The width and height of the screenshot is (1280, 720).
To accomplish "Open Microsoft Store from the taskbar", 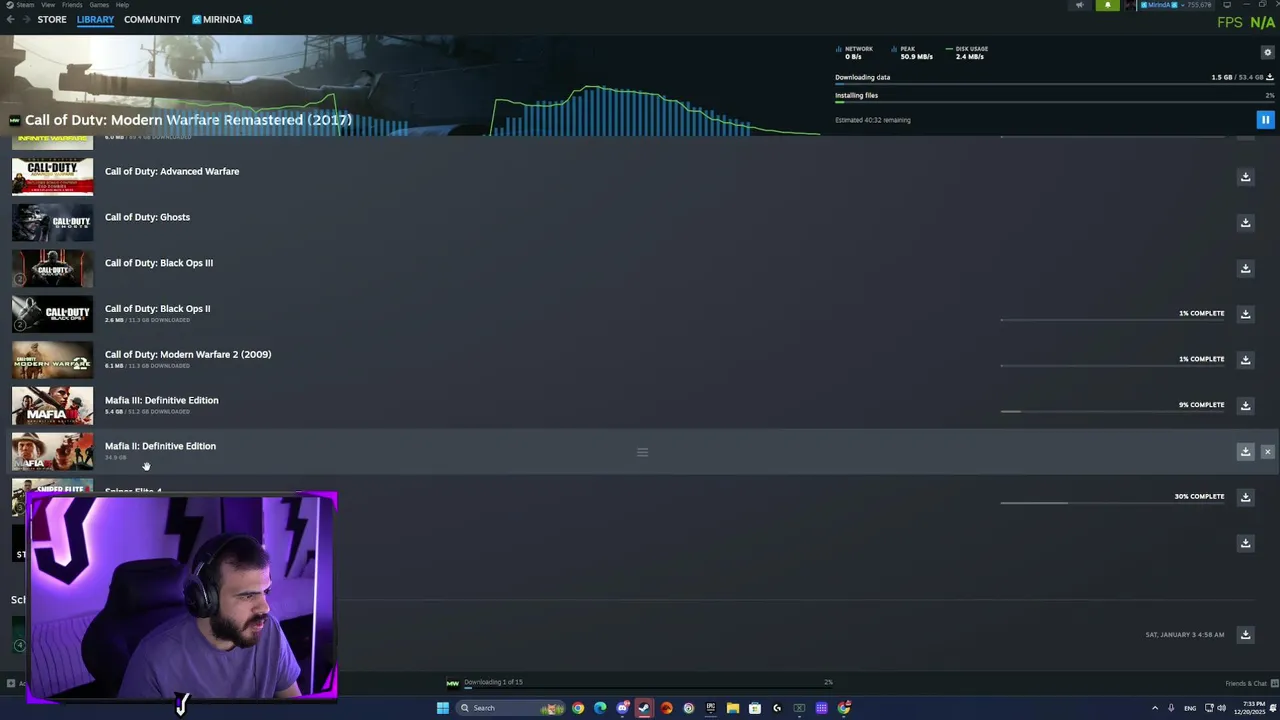I will [755, 708].
